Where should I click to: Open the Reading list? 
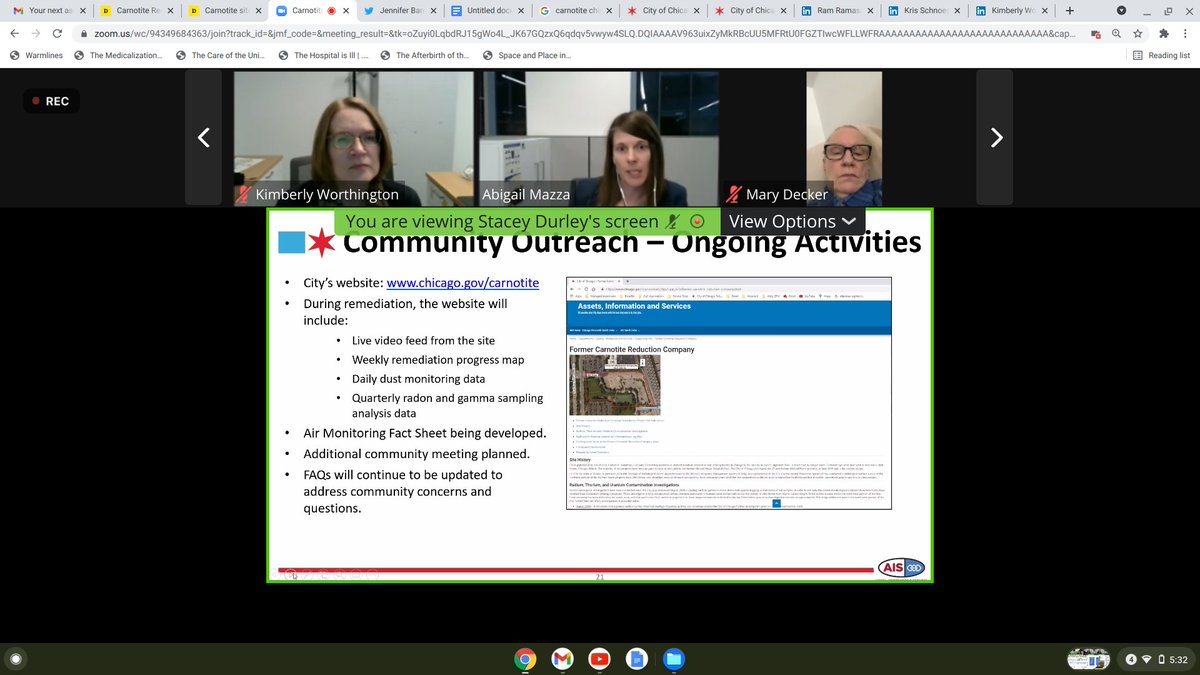pos(1161,55)
